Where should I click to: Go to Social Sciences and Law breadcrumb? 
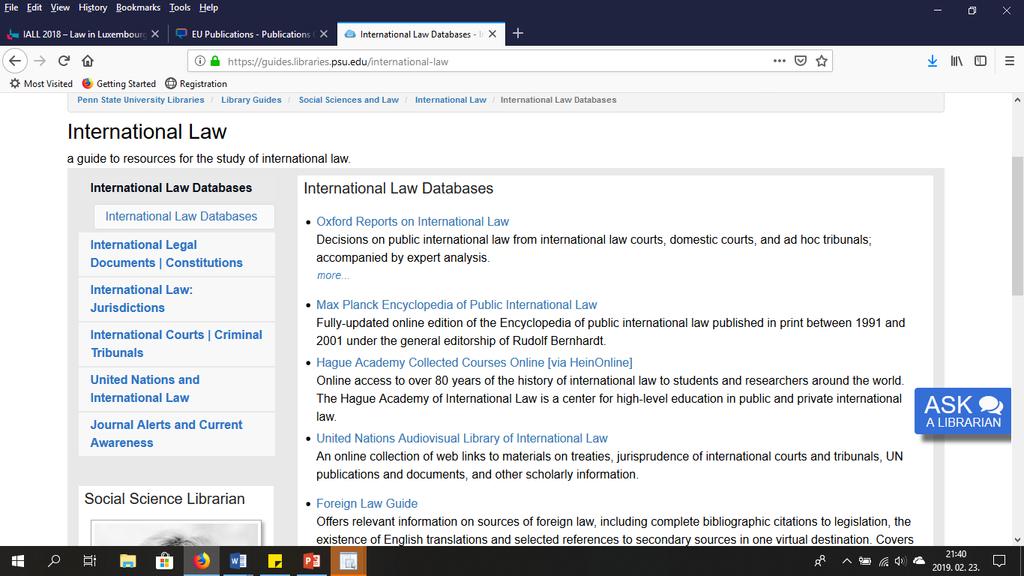[x=349, y=100]
